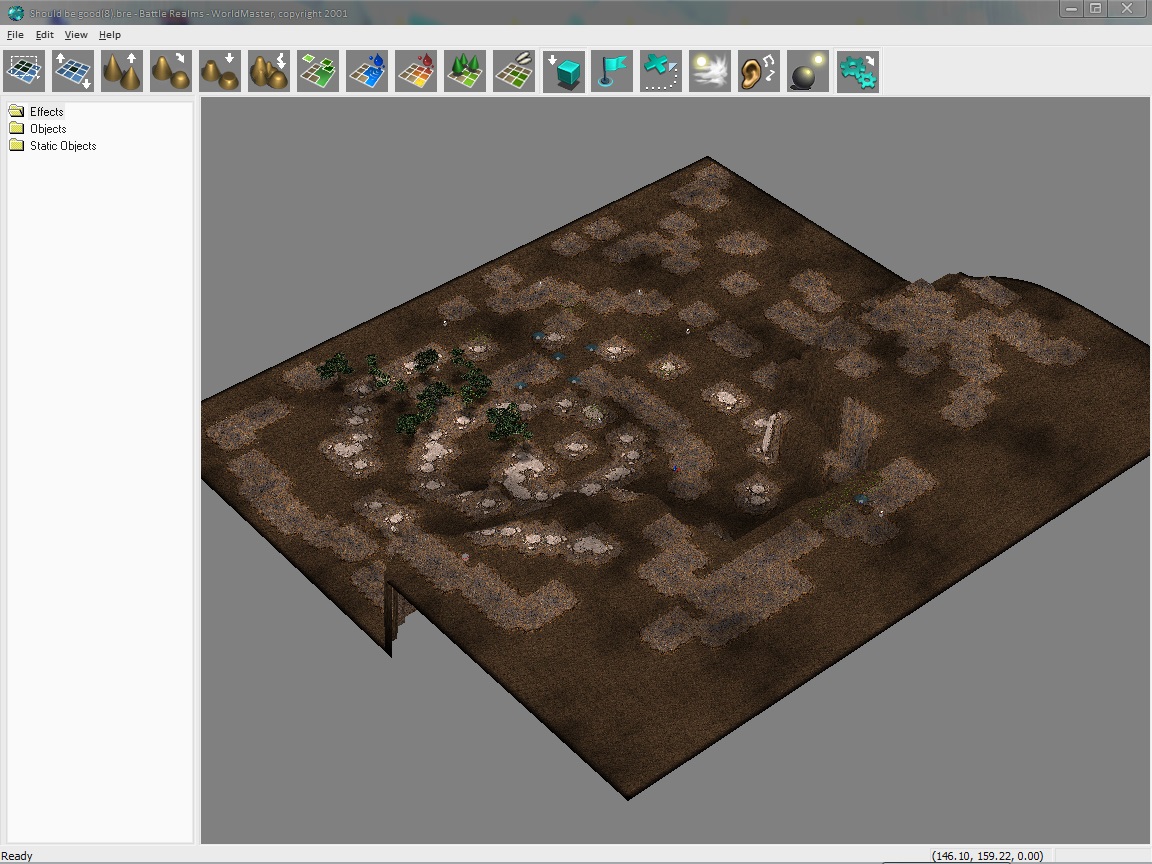Expand the Effects folder
Viewport: 1152px width, 864px height.
point(46,112)
